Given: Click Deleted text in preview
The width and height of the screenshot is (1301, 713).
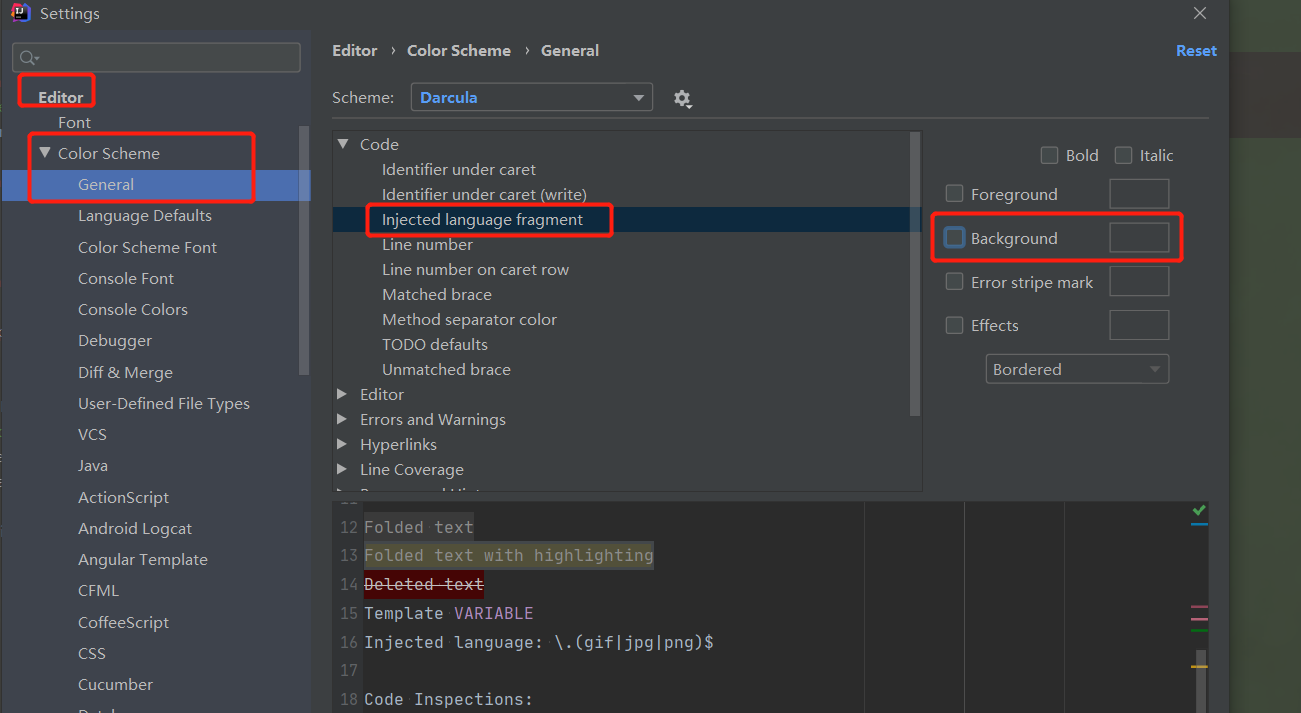Looking at the screenshot, I should pyautogui.click(x=424, y=584).
